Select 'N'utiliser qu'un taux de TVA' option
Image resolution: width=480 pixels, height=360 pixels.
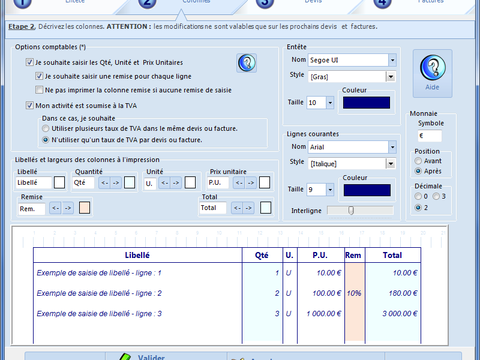pos(46,140)
